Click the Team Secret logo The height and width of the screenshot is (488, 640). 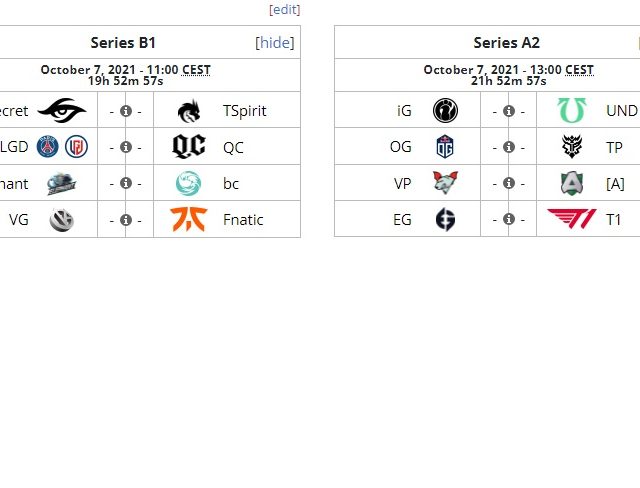(x=61, y=110)
